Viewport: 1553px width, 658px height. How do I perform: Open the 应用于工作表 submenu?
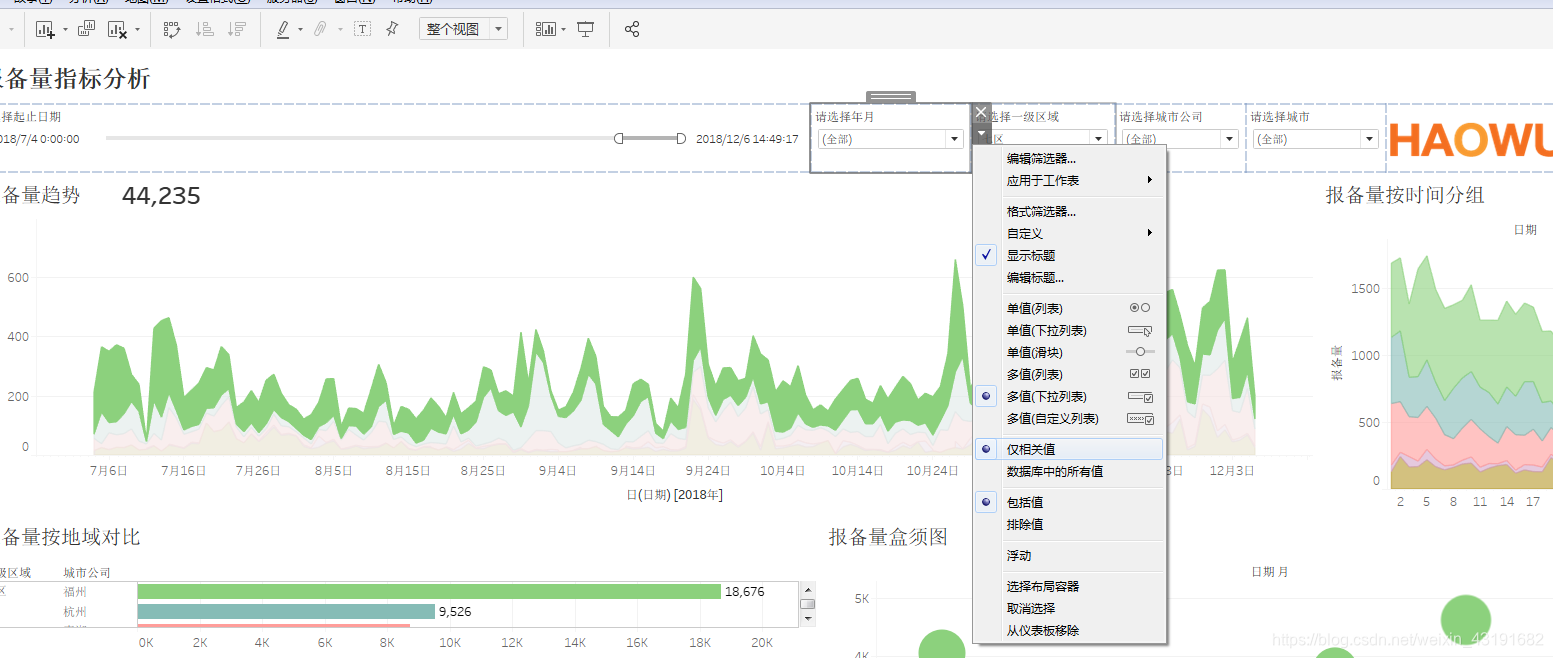click(1069, 181)
